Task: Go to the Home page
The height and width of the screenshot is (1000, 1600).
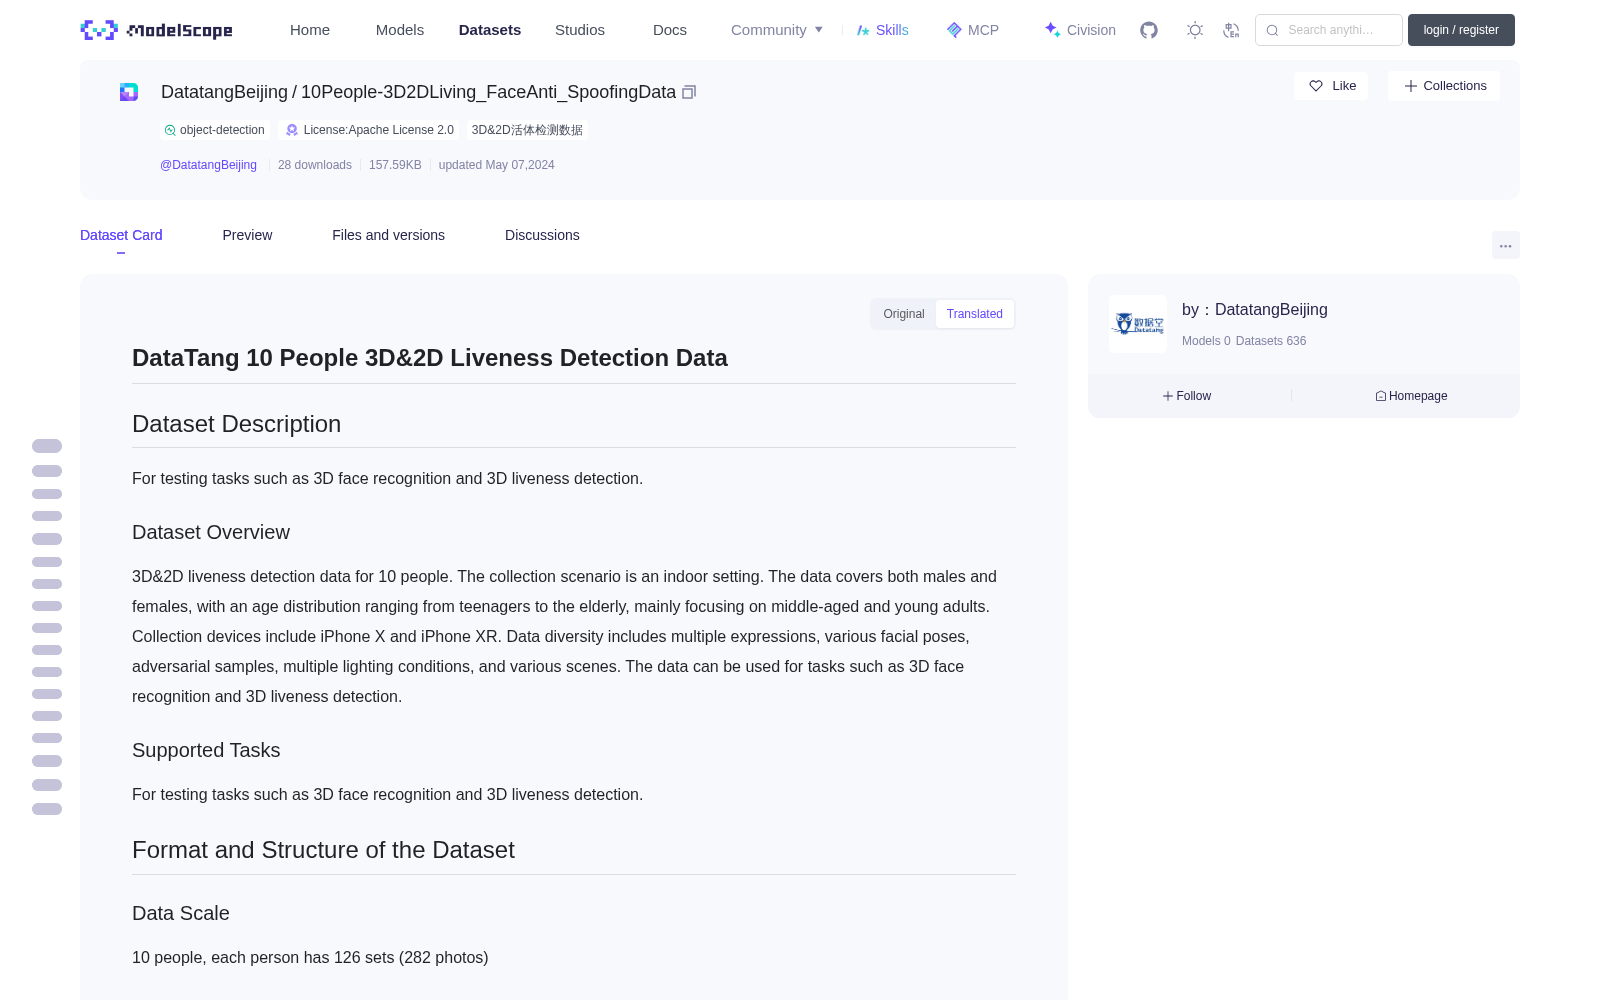Action: 310,30
